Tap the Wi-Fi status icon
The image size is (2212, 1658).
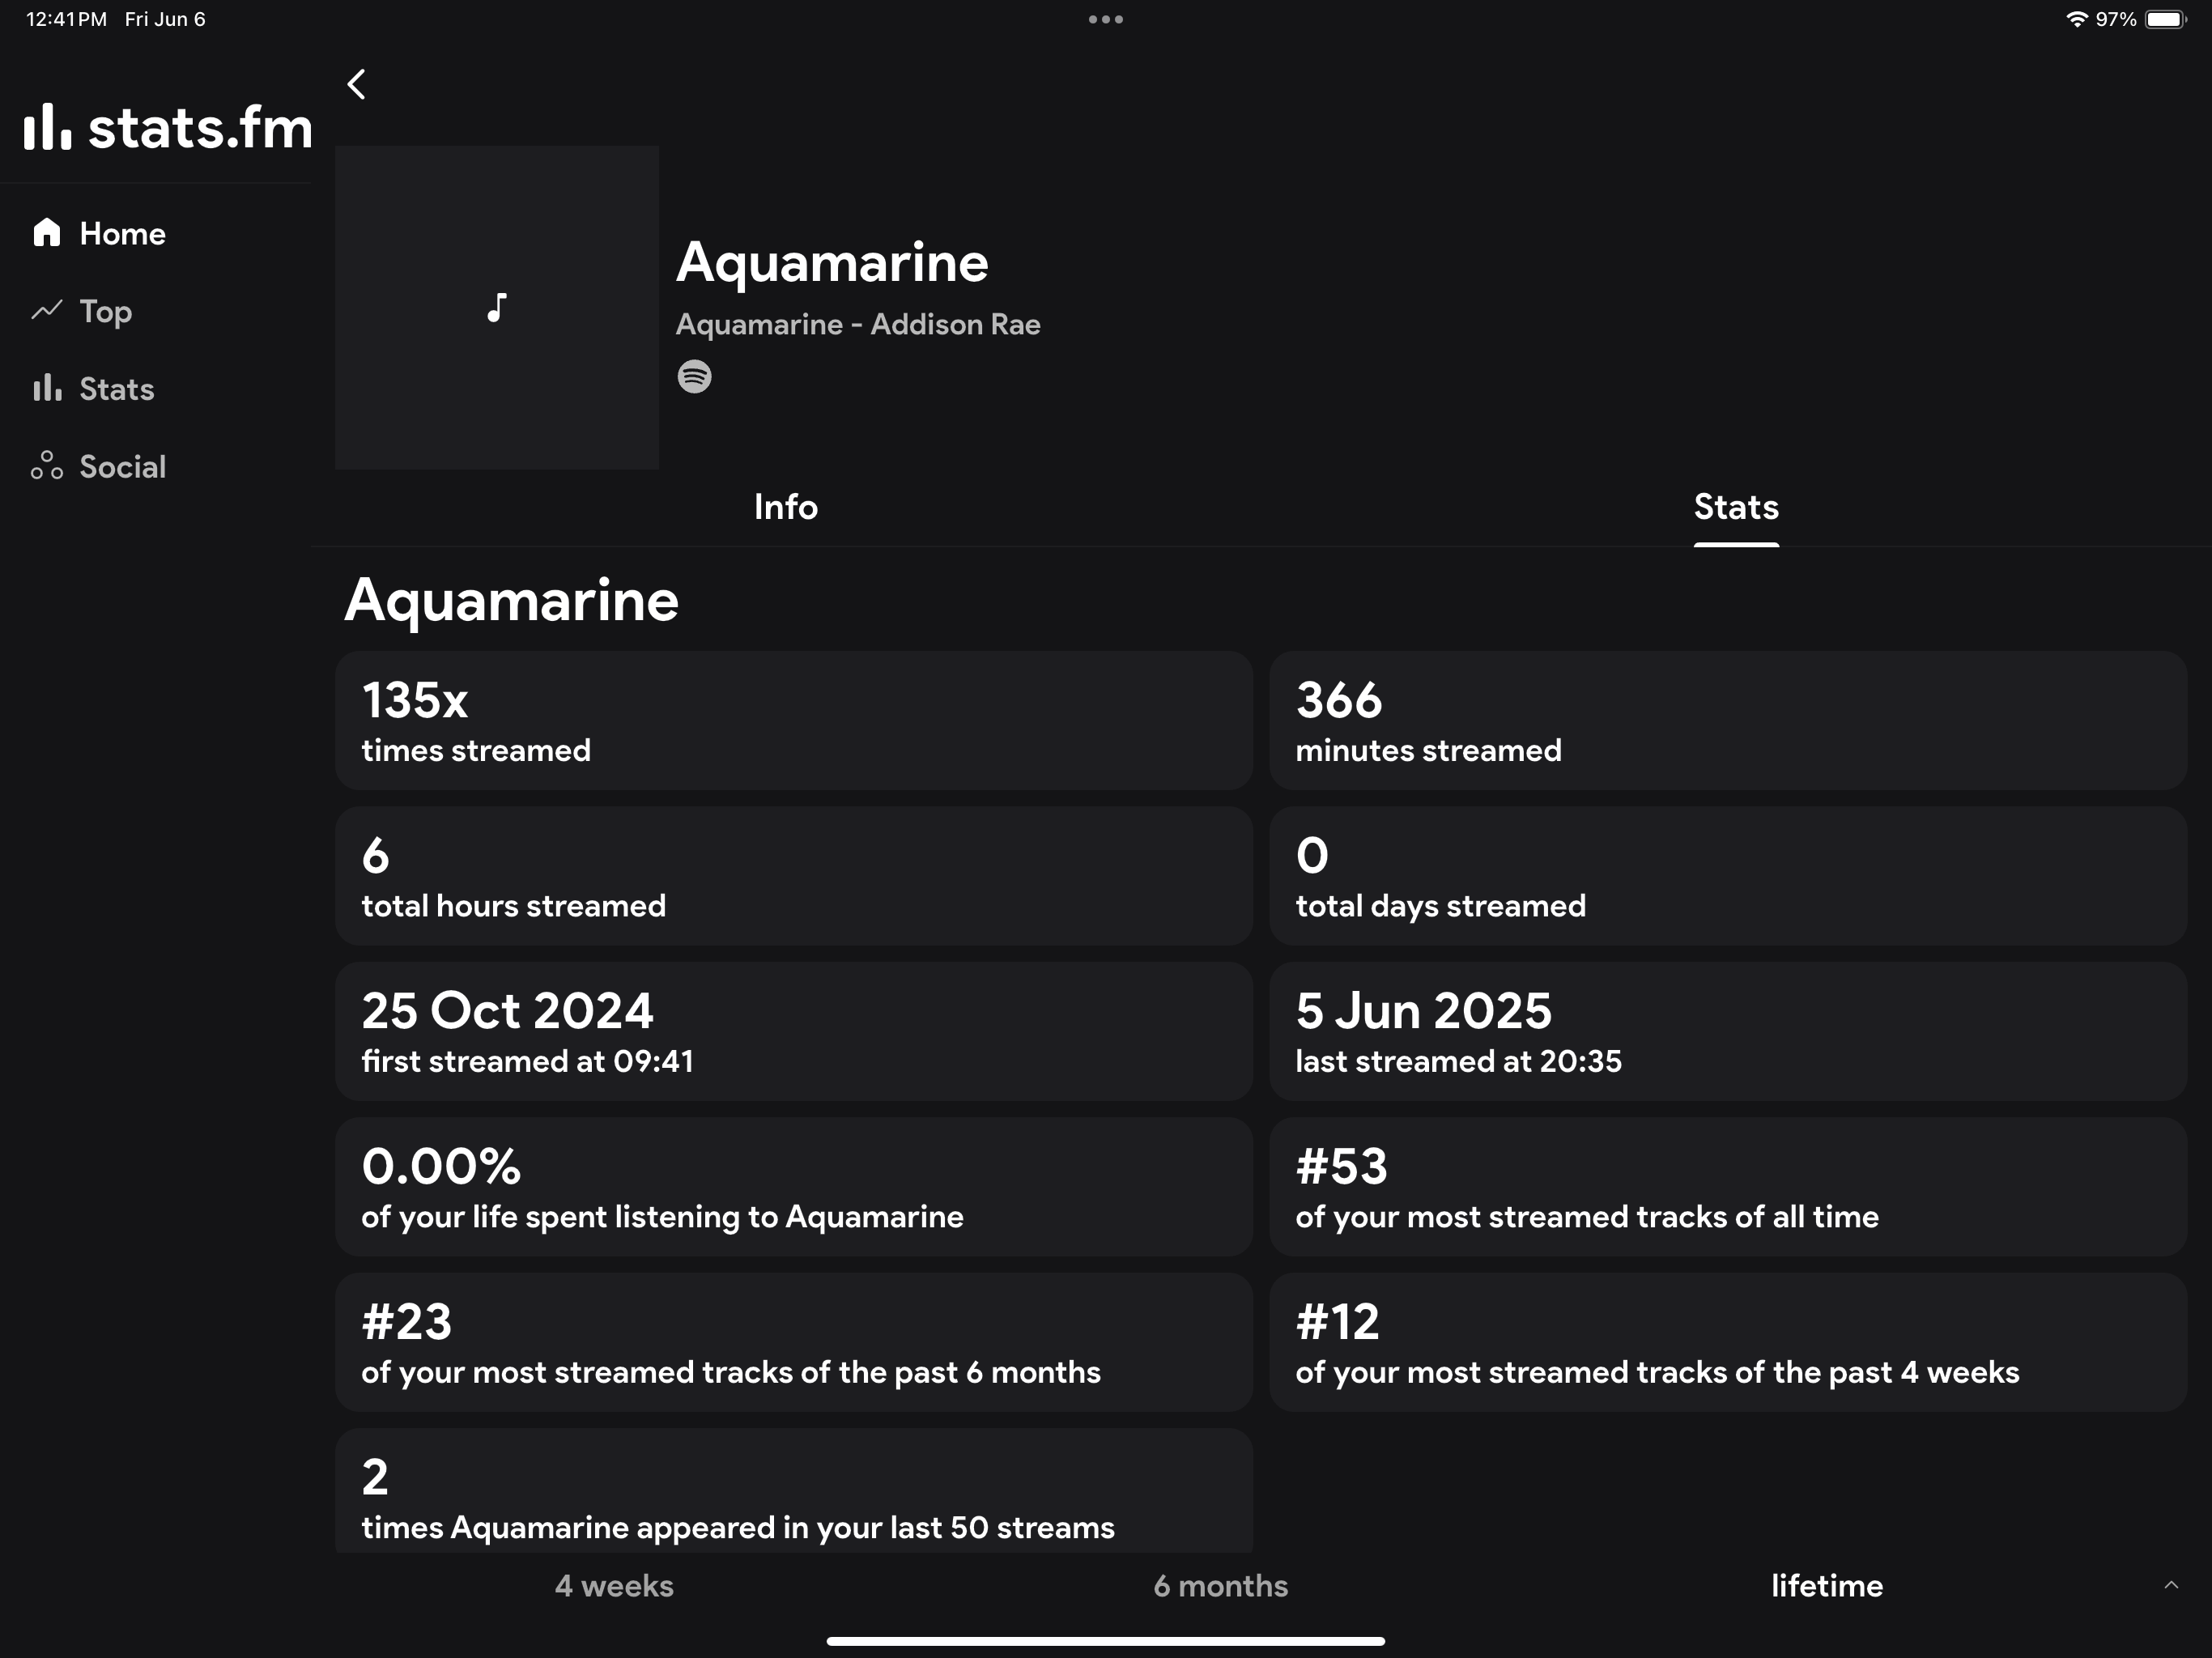[x=2076, y=19]
